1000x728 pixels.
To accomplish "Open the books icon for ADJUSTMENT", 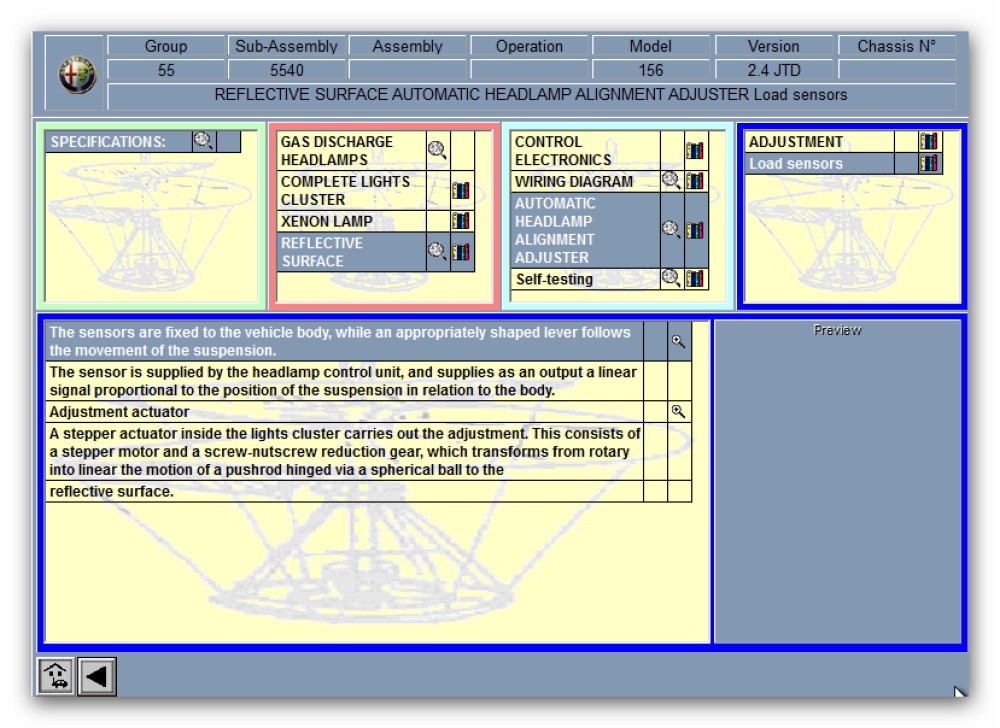I will point(929,142).
